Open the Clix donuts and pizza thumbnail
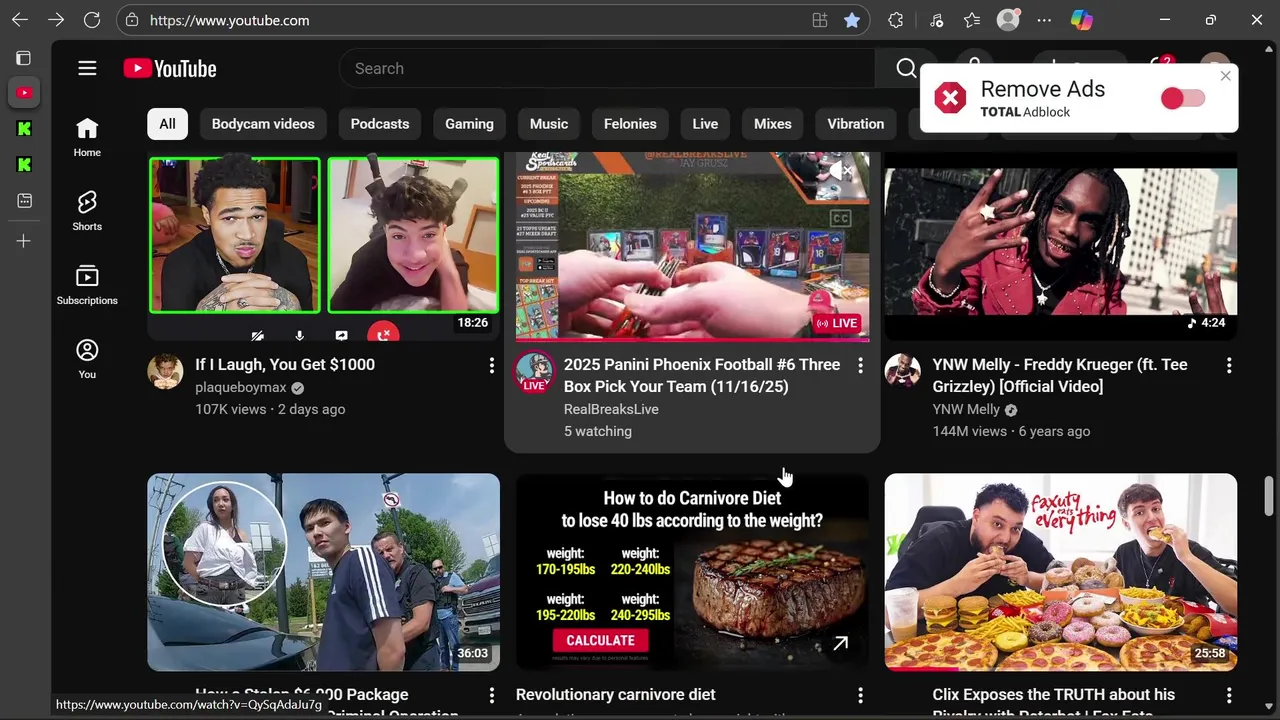This screenshot has height=720, width=1280. click(x=1061, y=572)
